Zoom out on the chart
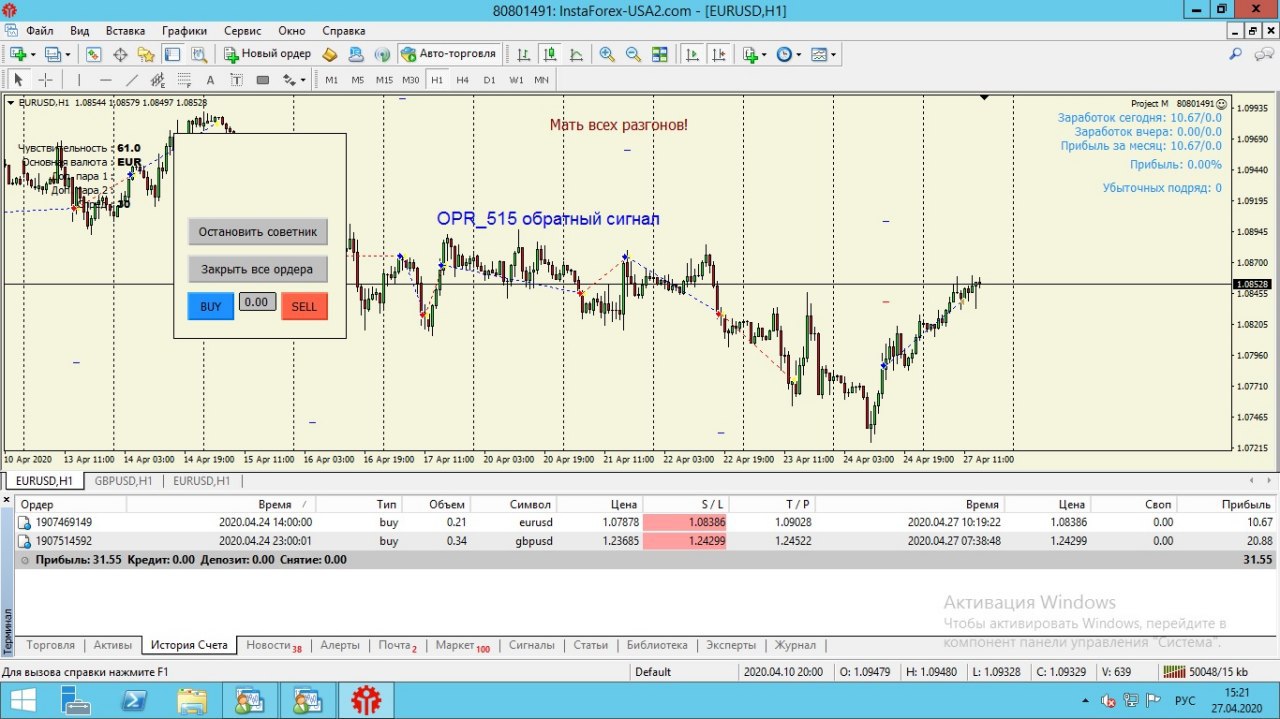 [633, 54]
